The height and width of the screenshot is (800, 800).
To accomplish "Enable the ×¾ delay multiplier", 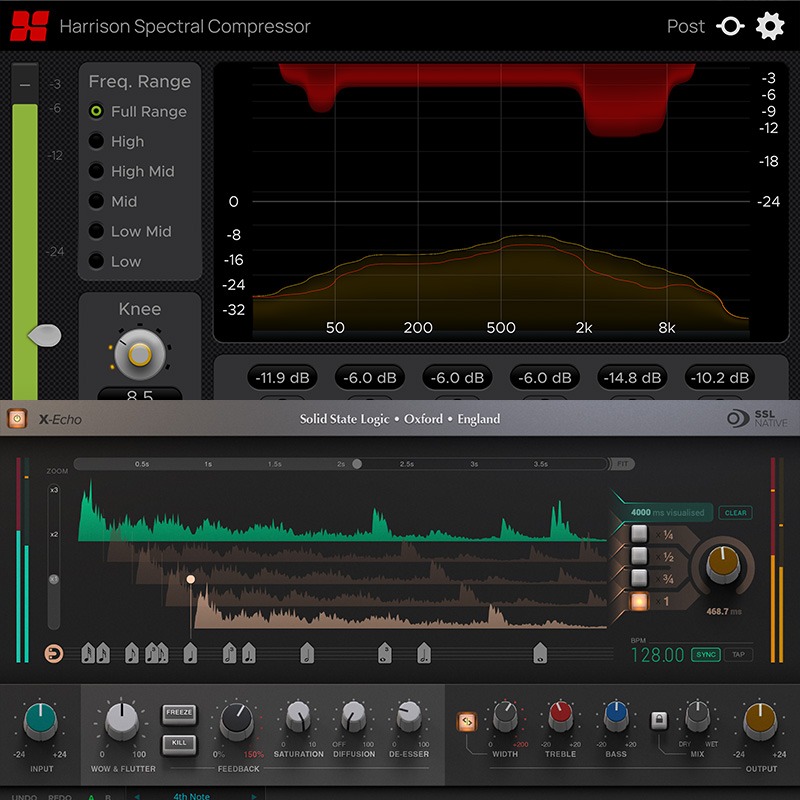I will (639, 578).
